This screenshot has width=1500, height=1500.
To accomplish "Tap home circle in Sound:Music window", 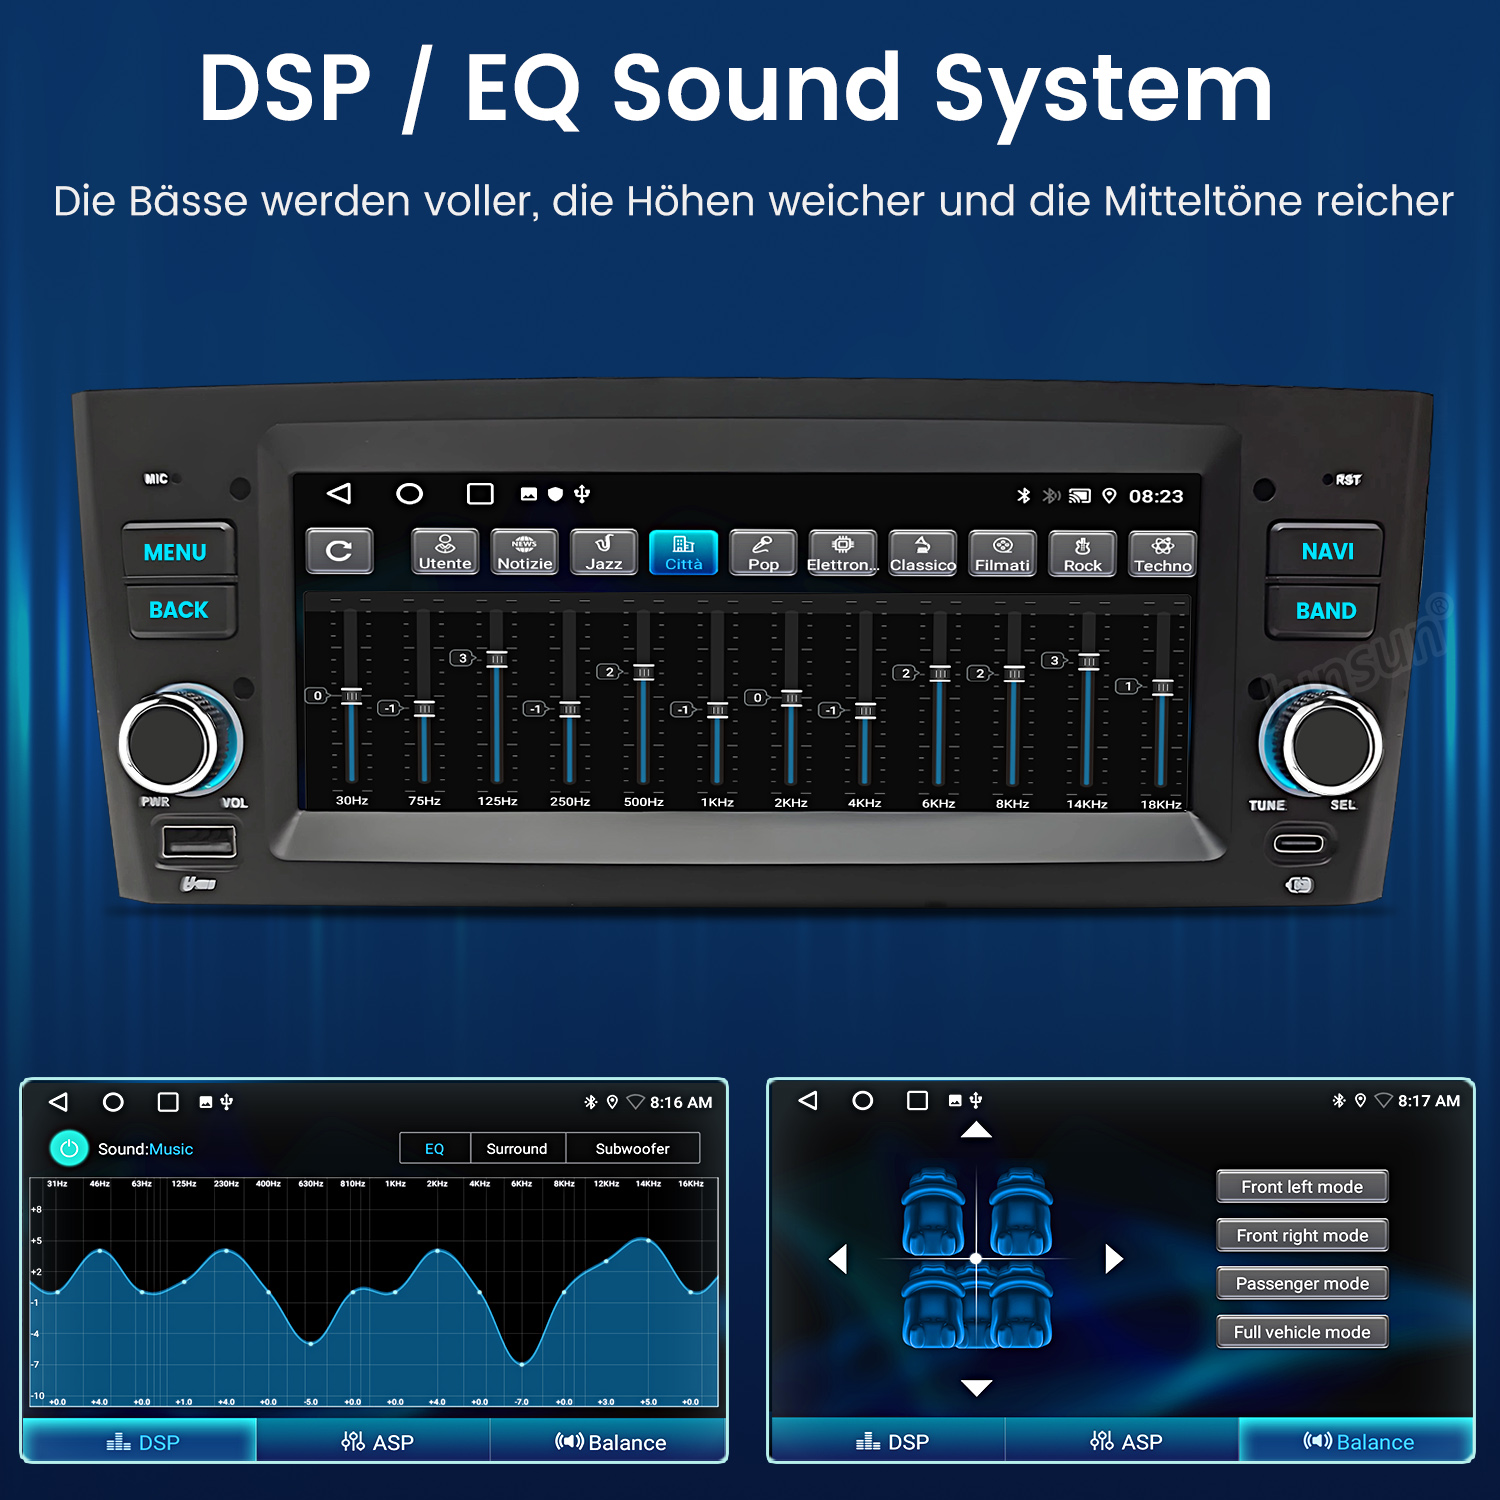I will tap(113, 1102).
